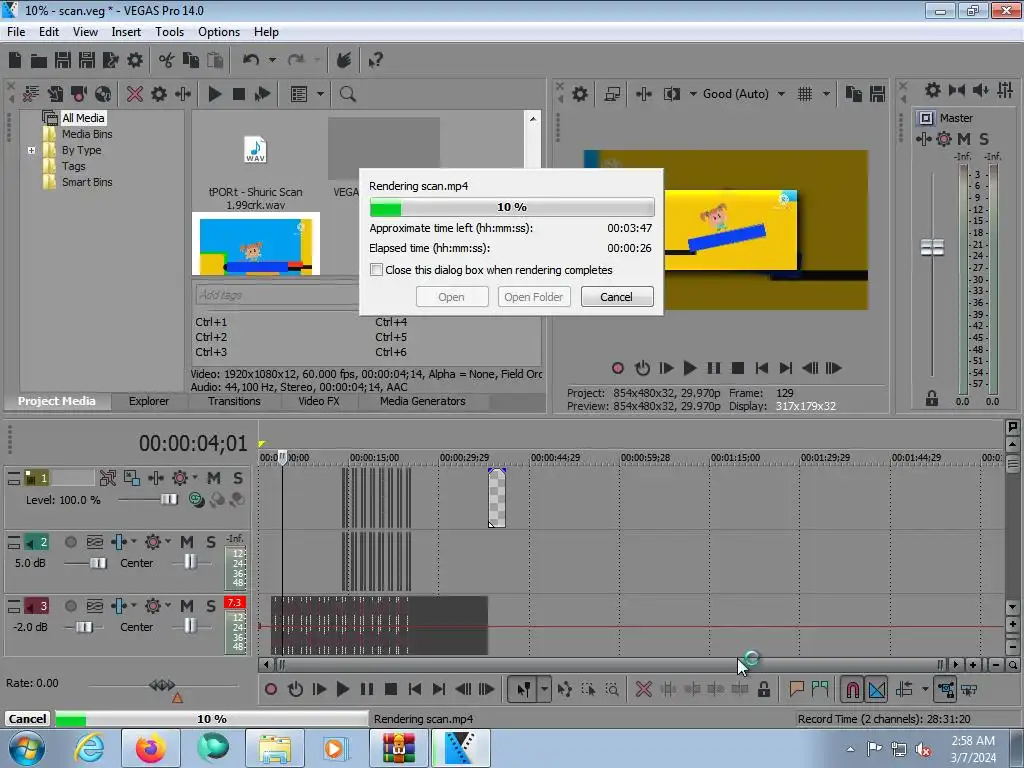Click preview on external monitor icon

[x=612, y=94]
